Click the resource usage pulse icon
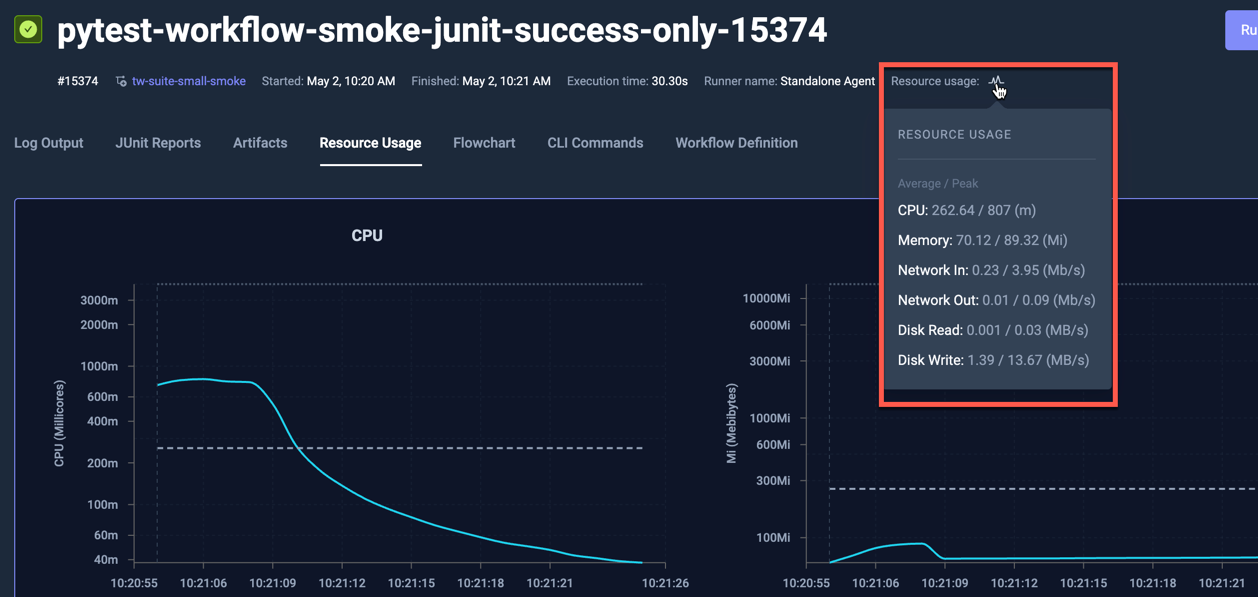 (x=996, y=81)
